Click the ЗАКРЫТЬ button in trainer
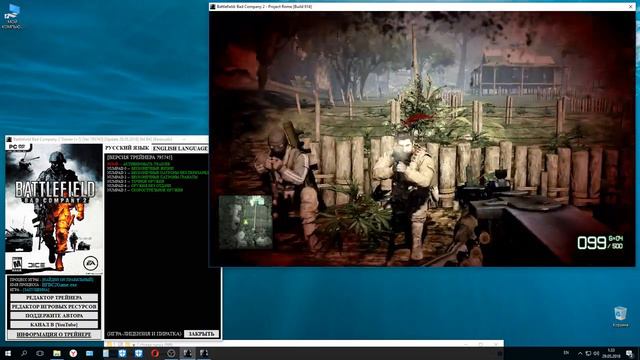Screen dimensions: 640x360 tap(201, 334)
